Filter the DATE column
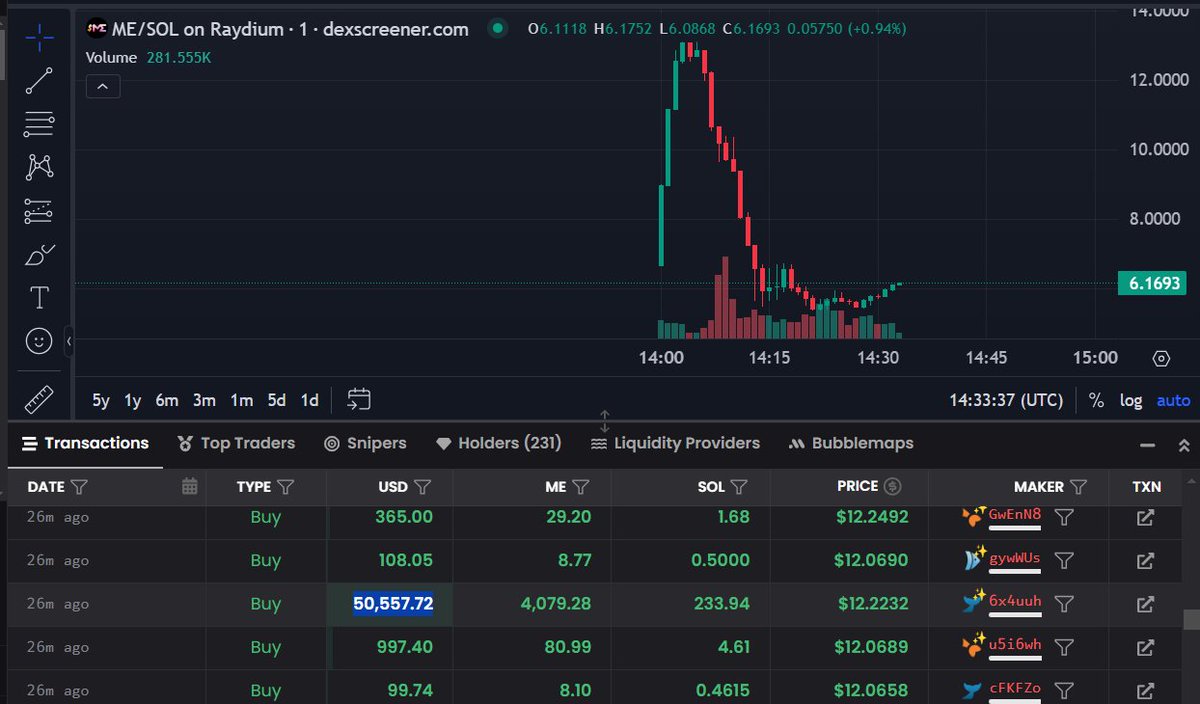This screenshot has width=1200, height=704. point(80,487)
